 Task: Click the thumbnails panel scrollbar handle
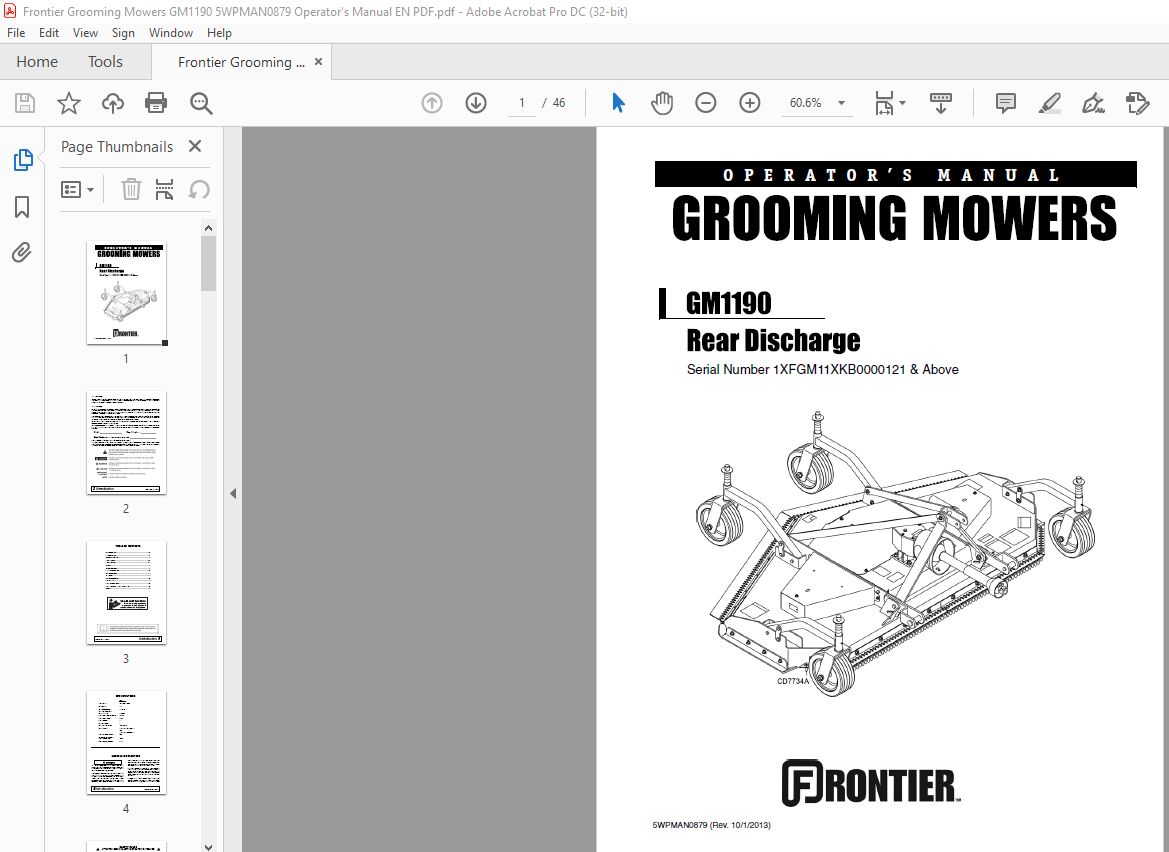coord(209,263)
